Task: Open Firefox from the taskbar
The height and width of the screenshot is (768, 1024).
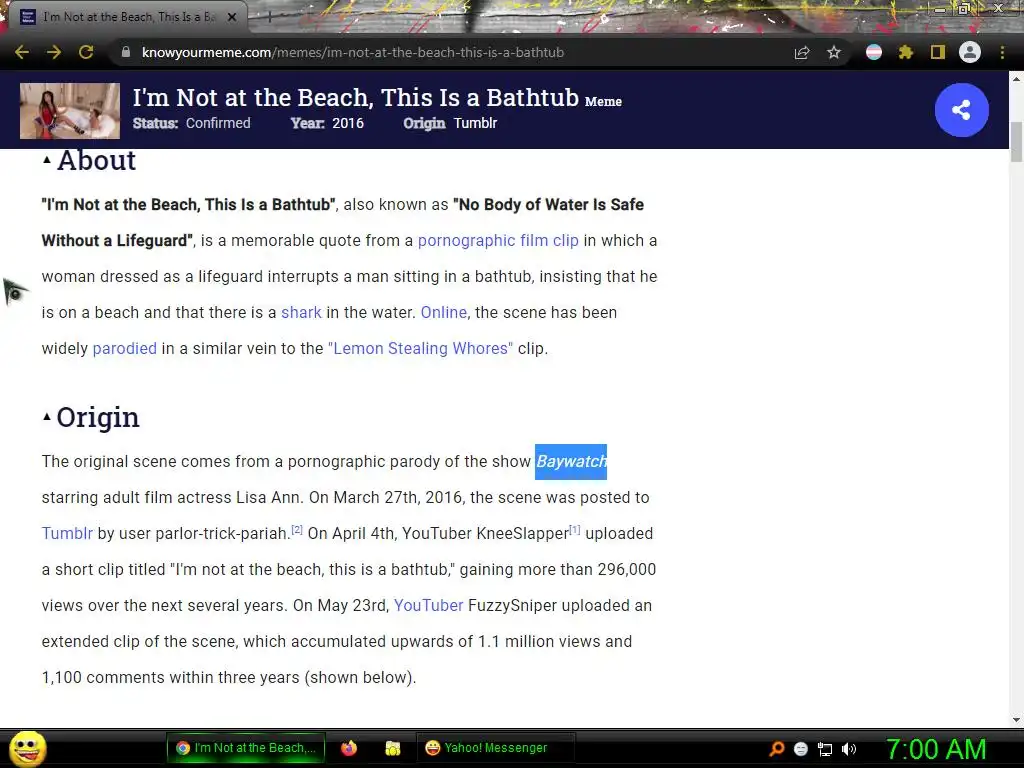Action: [x=349, y=748]
